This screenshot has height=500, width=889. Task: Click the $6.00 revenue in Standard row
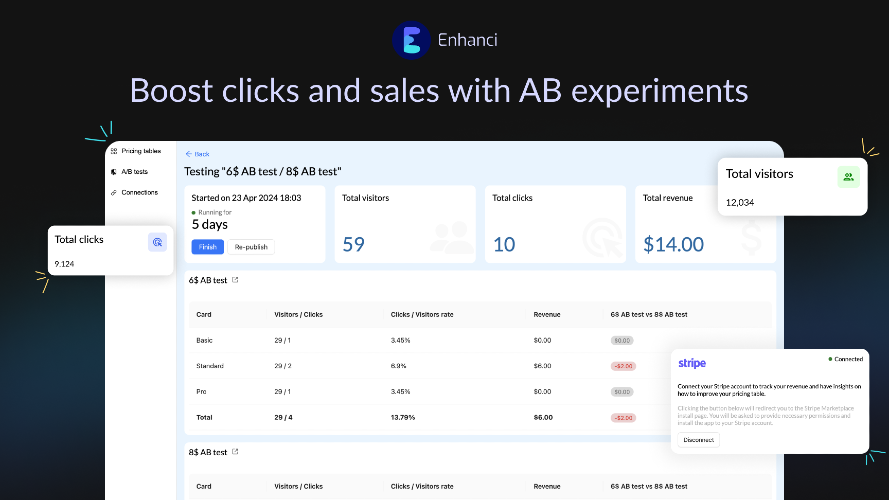pyautogui.click(x=542, y=366)
